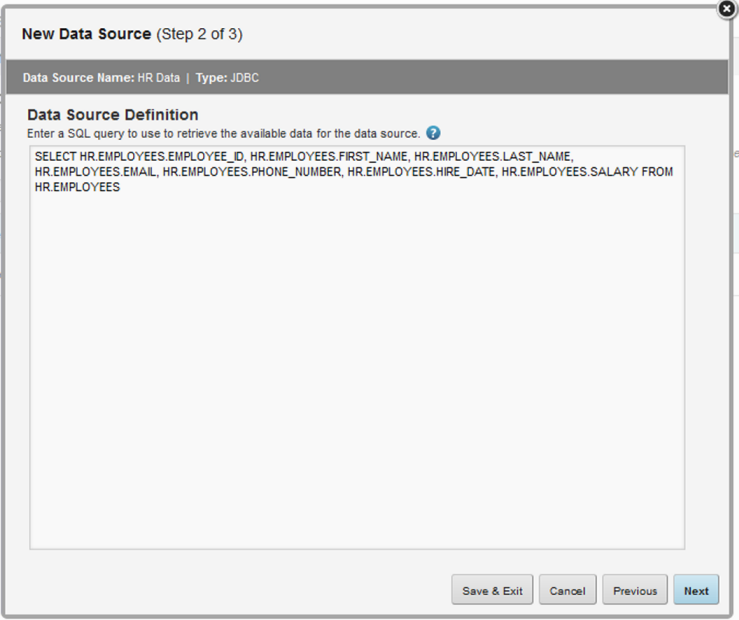
Task: Click the last-line HR.EMPLOYEES table name
Action: point(77,188)
